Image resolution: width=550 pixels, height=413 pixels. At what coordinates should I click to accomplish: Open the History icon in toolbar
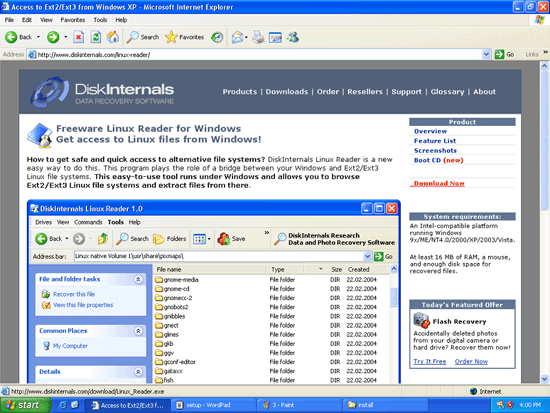coord(217,37)
